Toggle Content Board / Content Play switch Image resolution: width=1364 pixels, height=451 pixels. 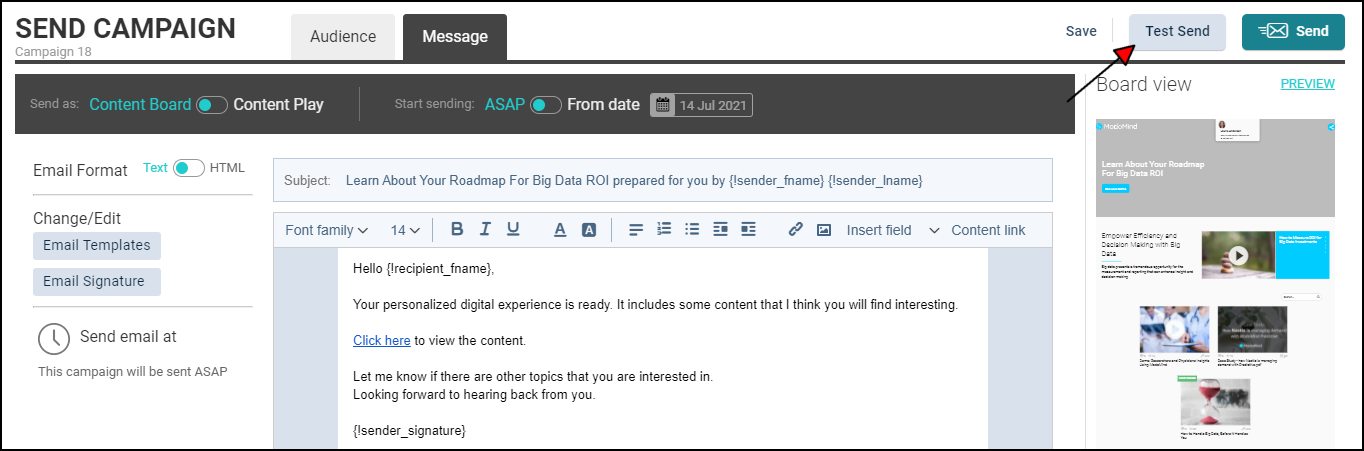click(212, 105)
